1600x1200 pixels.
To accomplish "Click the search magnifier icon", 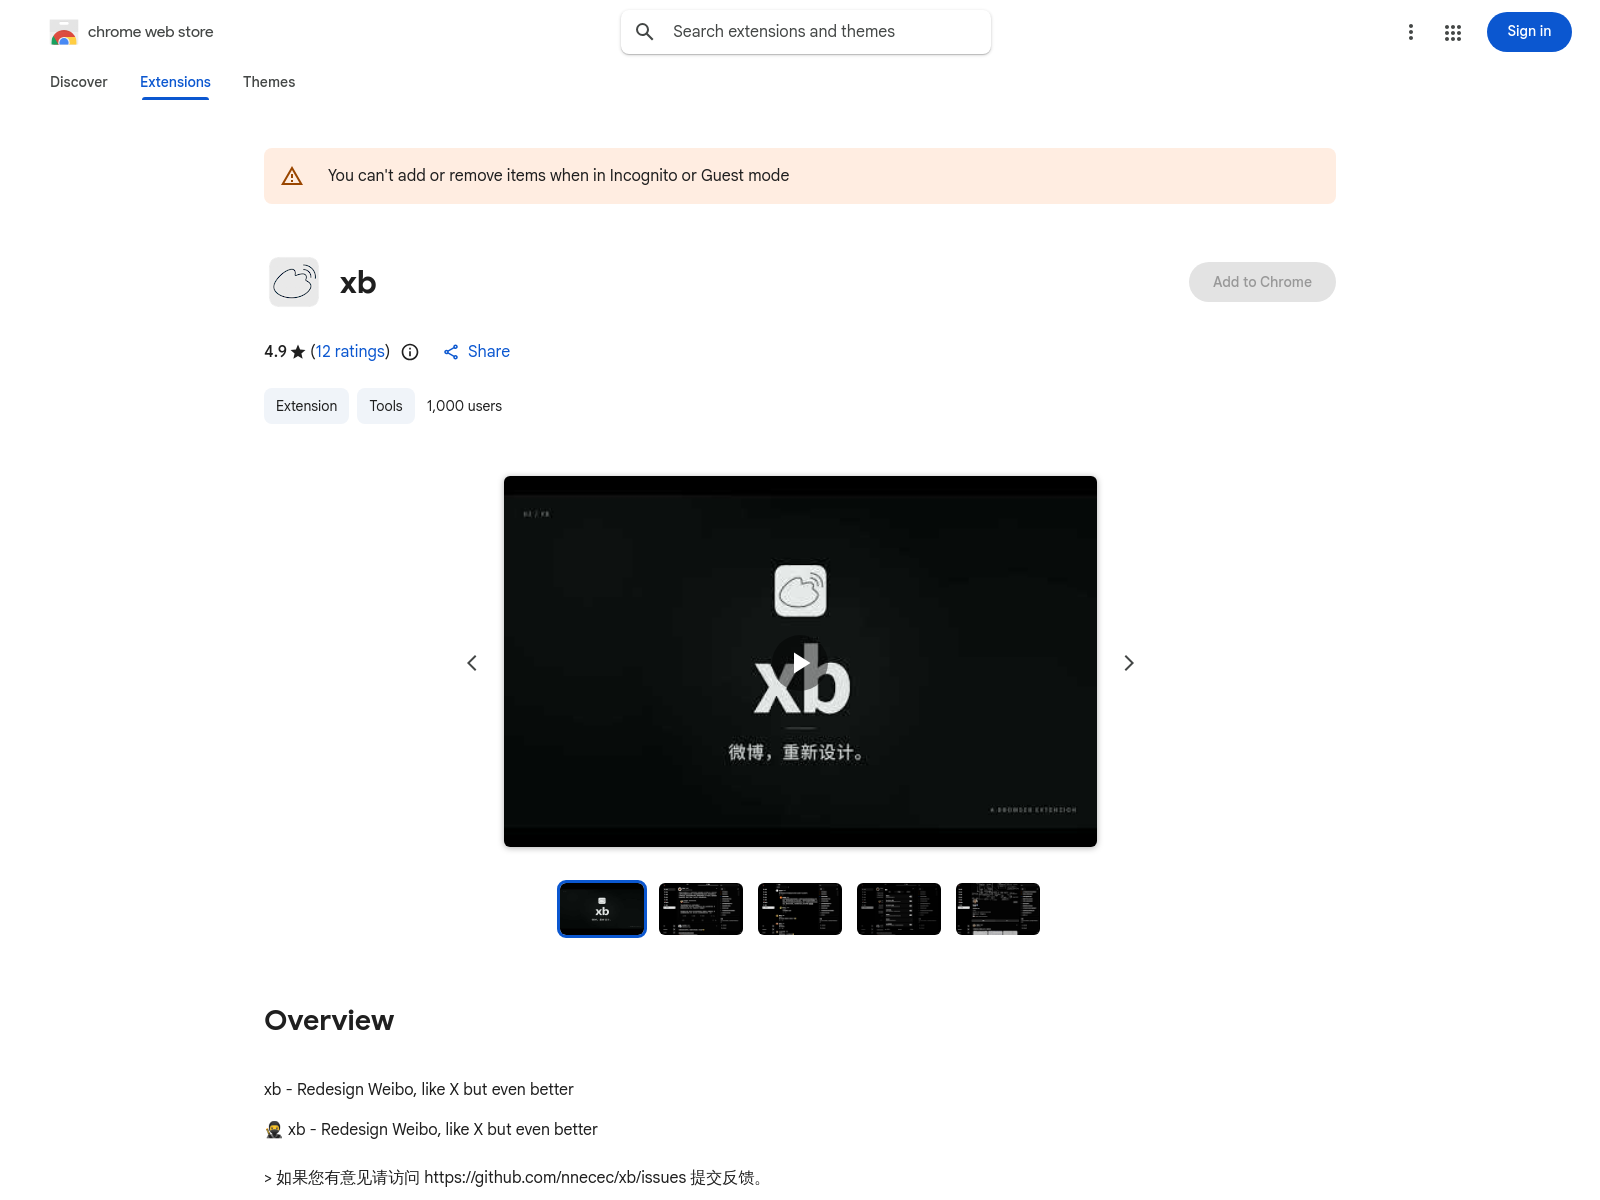I will [645, 32].
